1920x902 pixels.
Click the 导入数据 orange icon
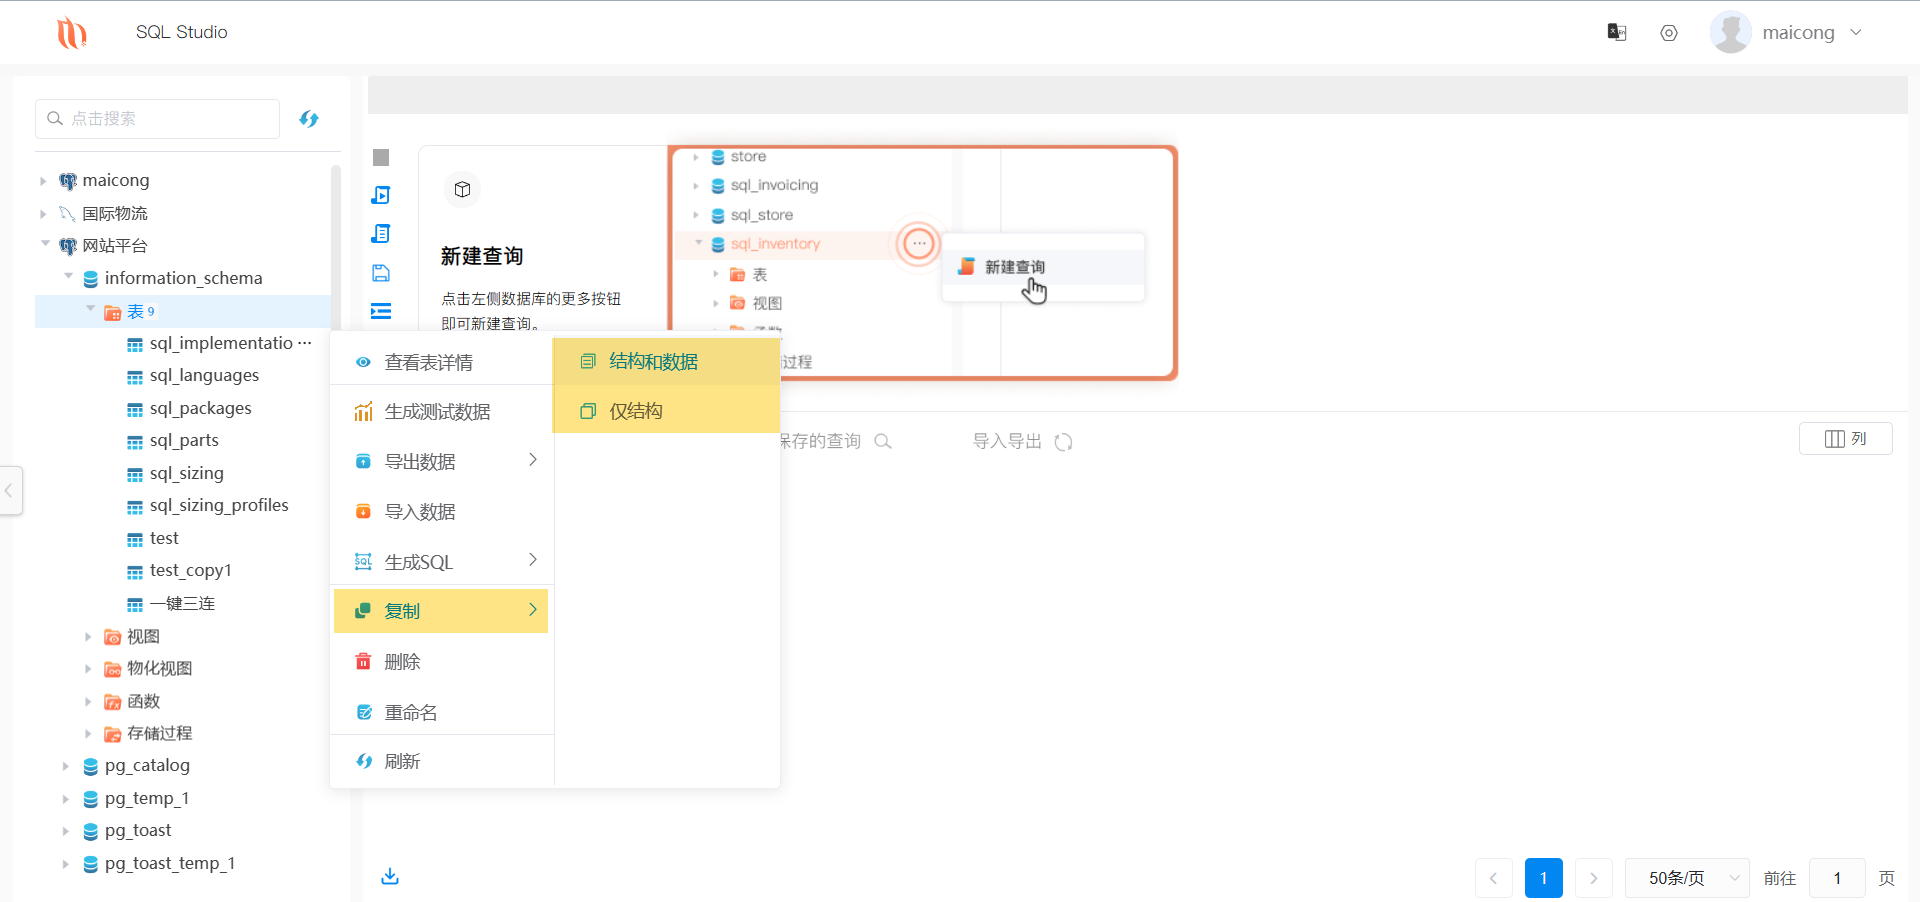click(364, 512)
